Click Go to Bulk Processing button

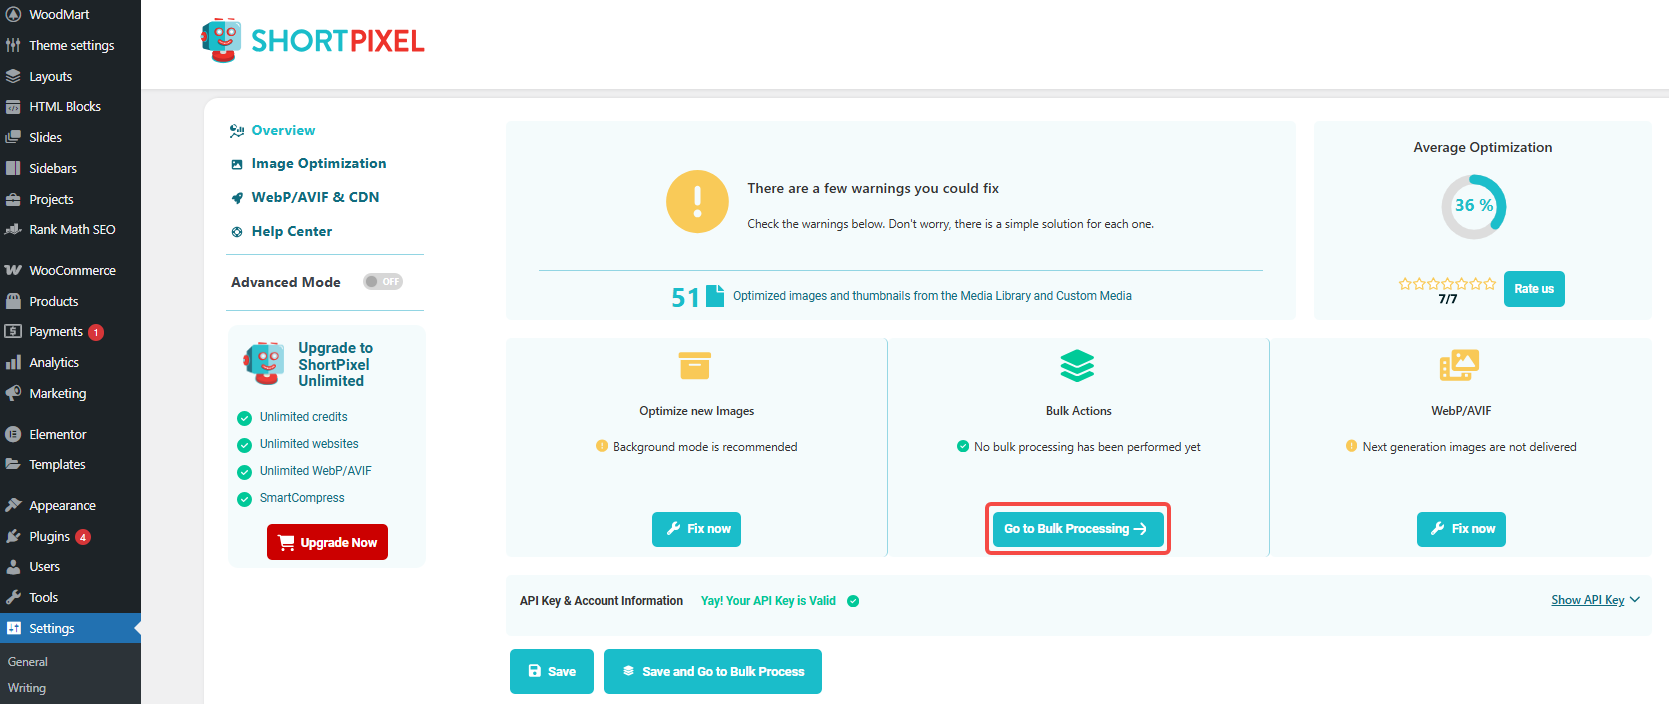point(1077,529)
